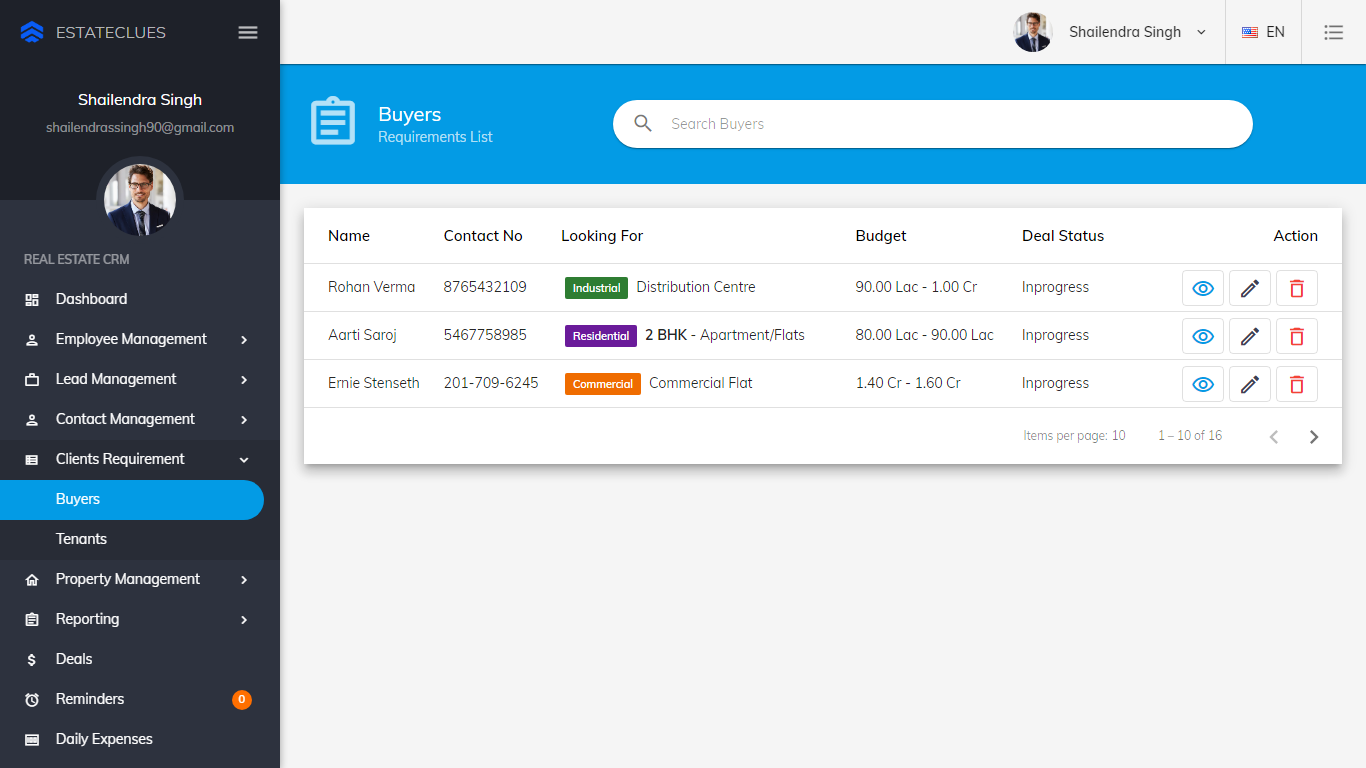Click the search magnifier icon
Viewport: 1366px width, 768px height.
pos(643,124)
